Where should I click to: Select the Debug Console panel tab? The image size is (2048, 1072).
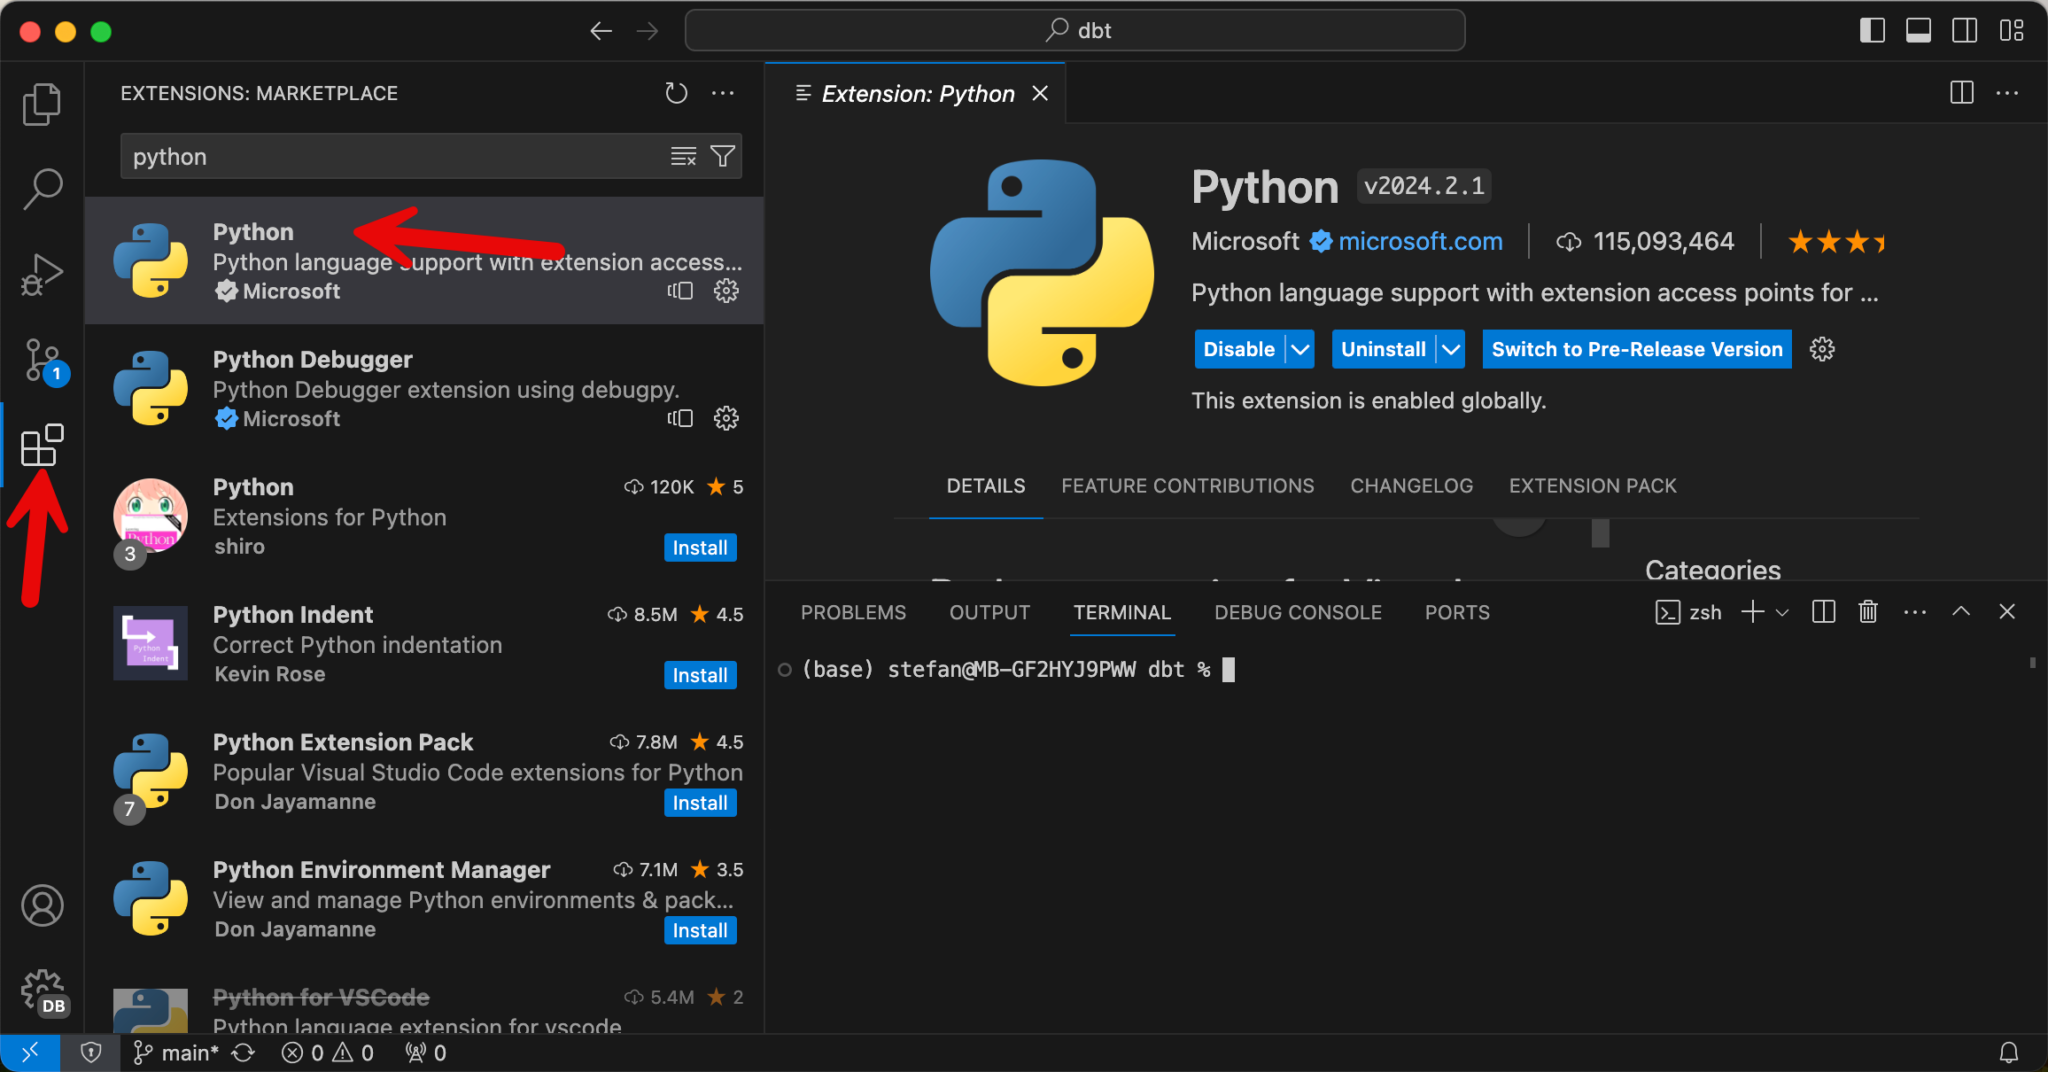click(x=1297, y=612)
